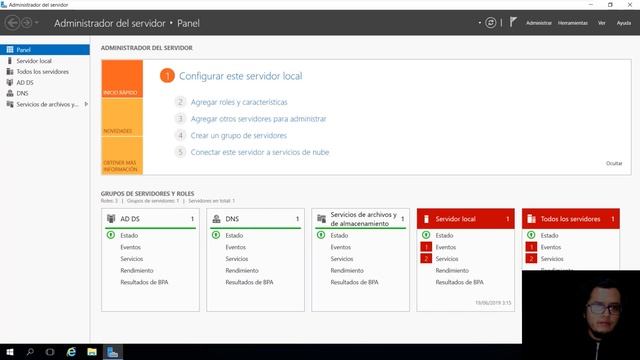Open Inicio rápido tile
This screenshot has width=640, height=360.
(122, 79)
